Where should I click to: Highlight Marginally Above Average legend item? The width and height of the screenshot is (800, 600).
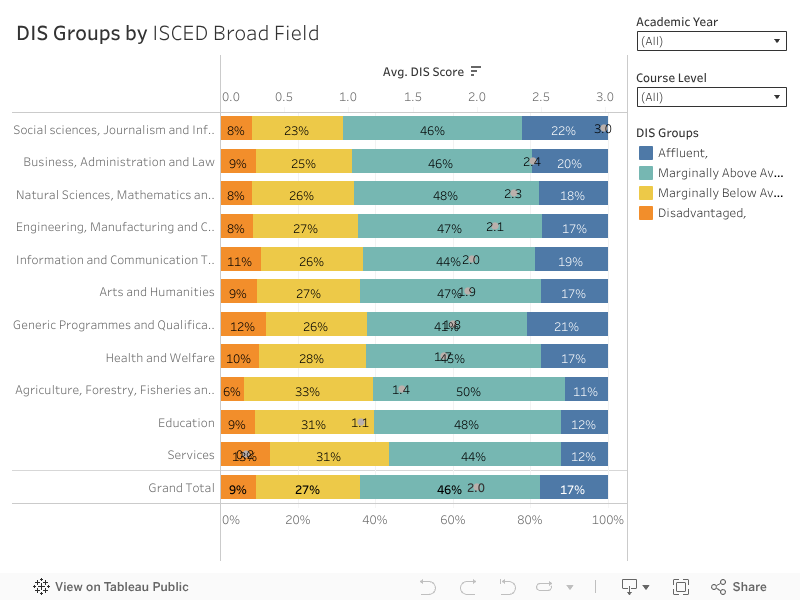tap(720, 173)
